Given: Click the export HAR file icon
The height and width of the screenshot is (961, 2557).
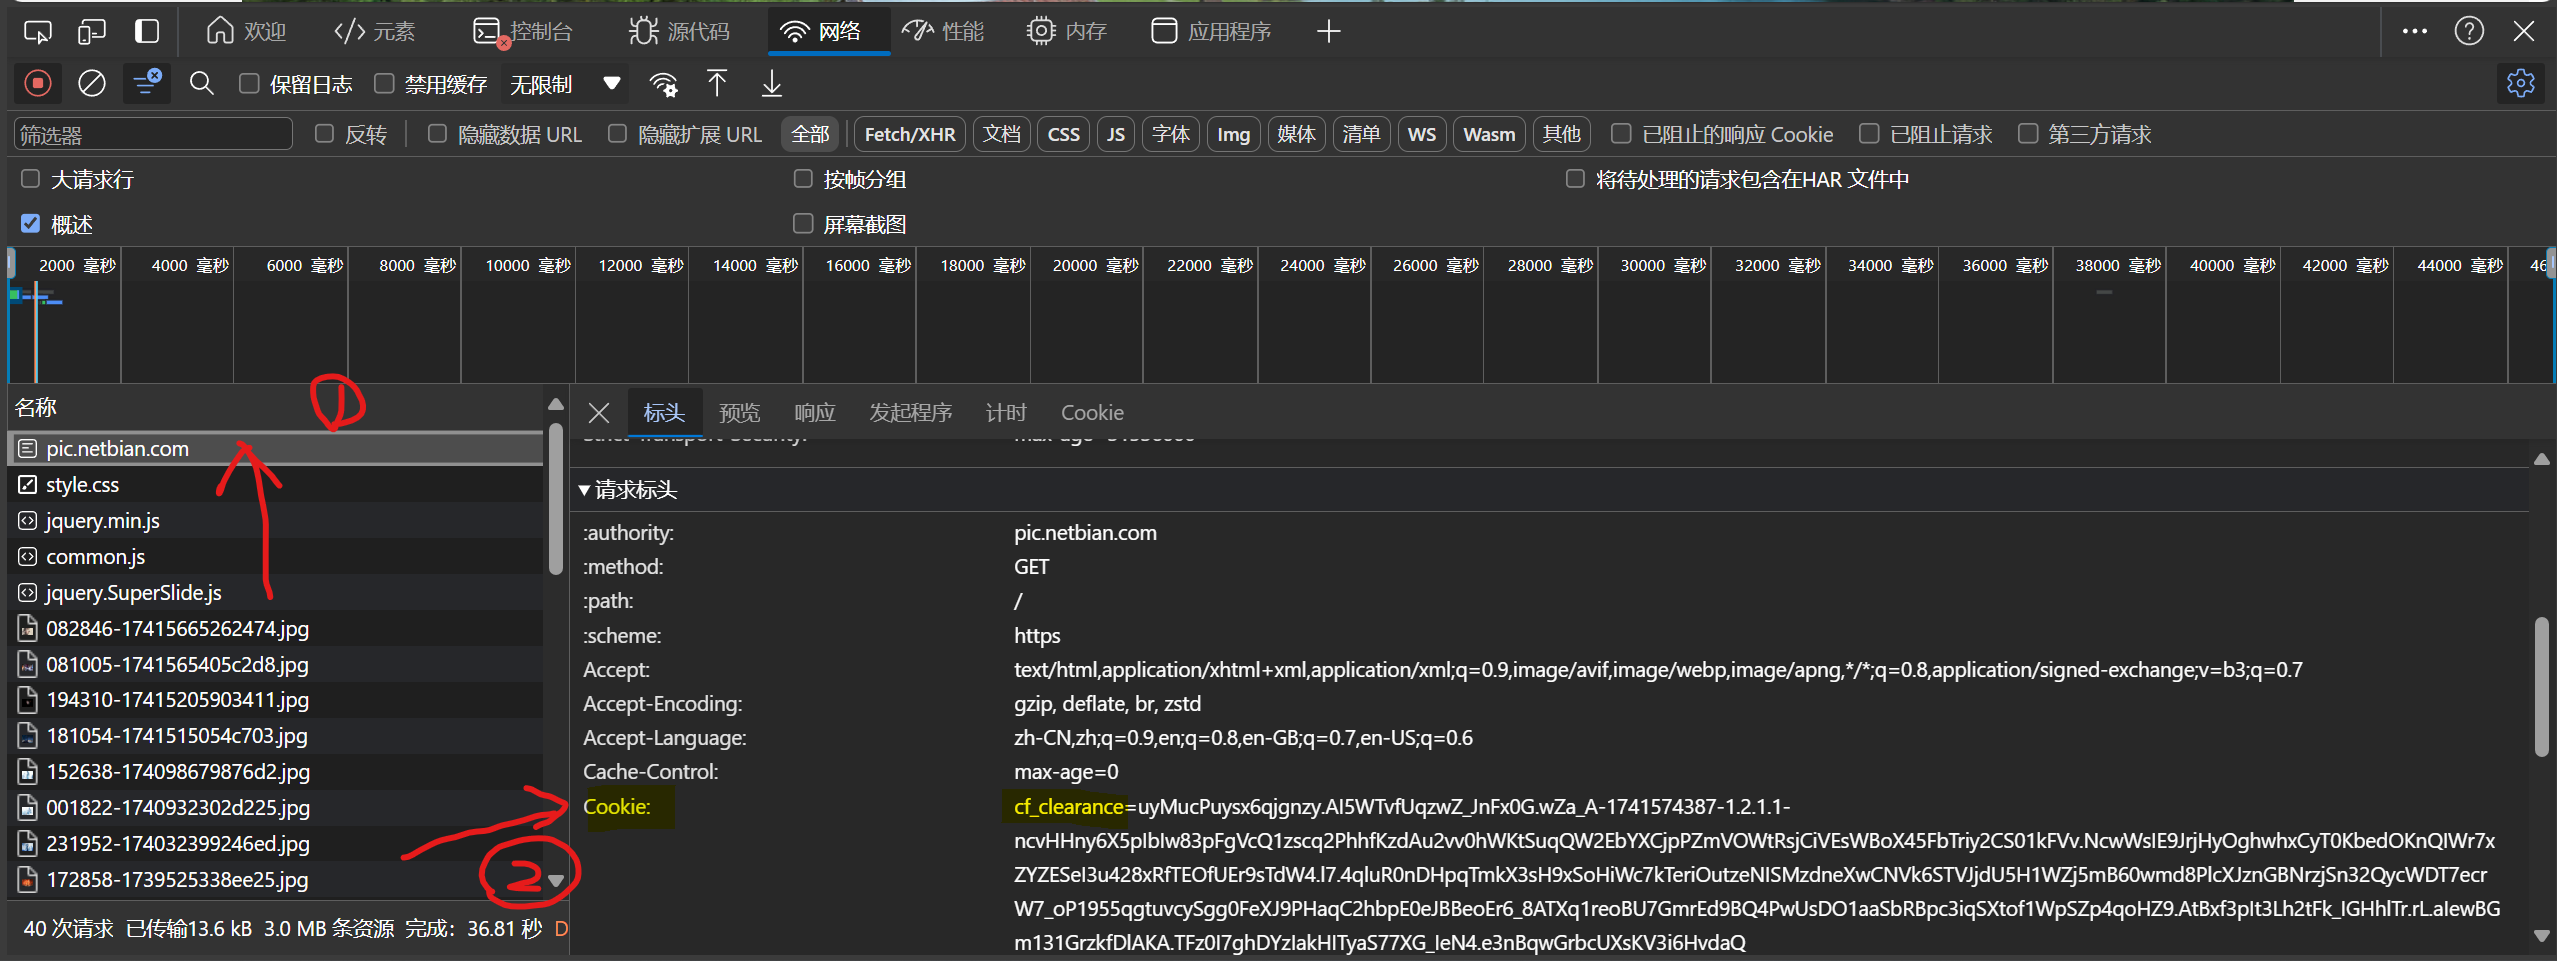Looking at the screenshot, I should (x=770, y=84).
